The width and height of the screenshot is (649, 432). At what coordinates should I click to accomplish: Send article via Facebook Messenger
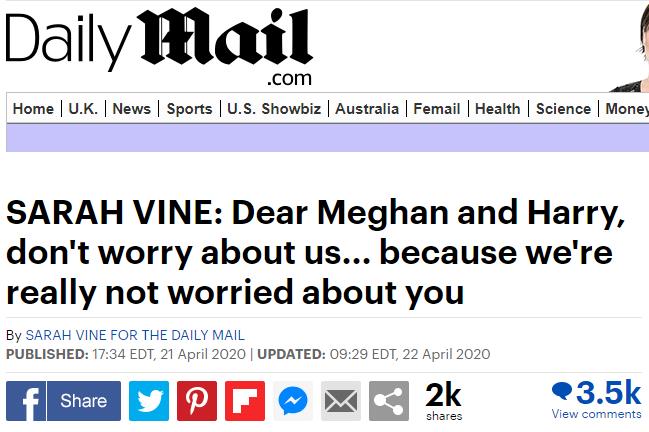click(x=293, y=401)
